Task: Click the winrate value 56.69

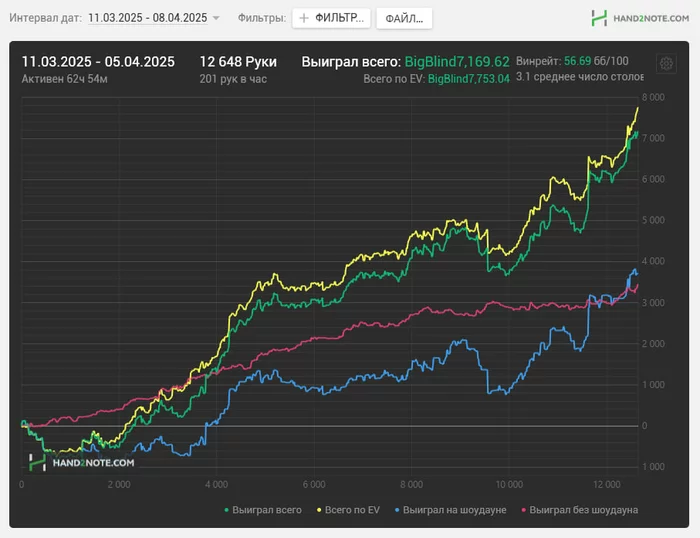Action: coord(577,61)
